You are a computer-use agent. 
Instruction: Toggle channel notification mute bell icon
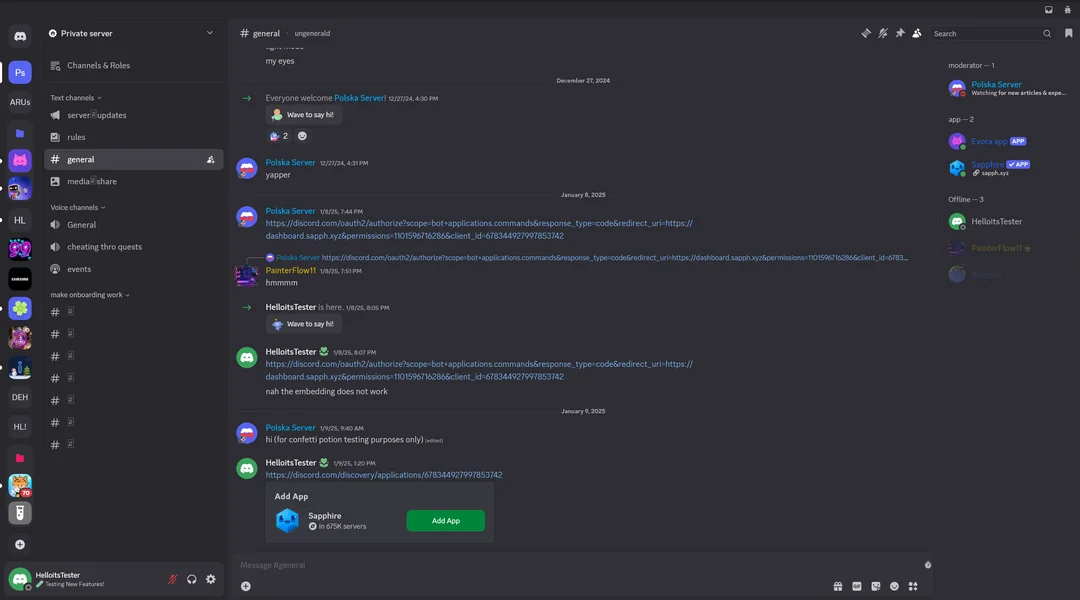click(883, 33)
